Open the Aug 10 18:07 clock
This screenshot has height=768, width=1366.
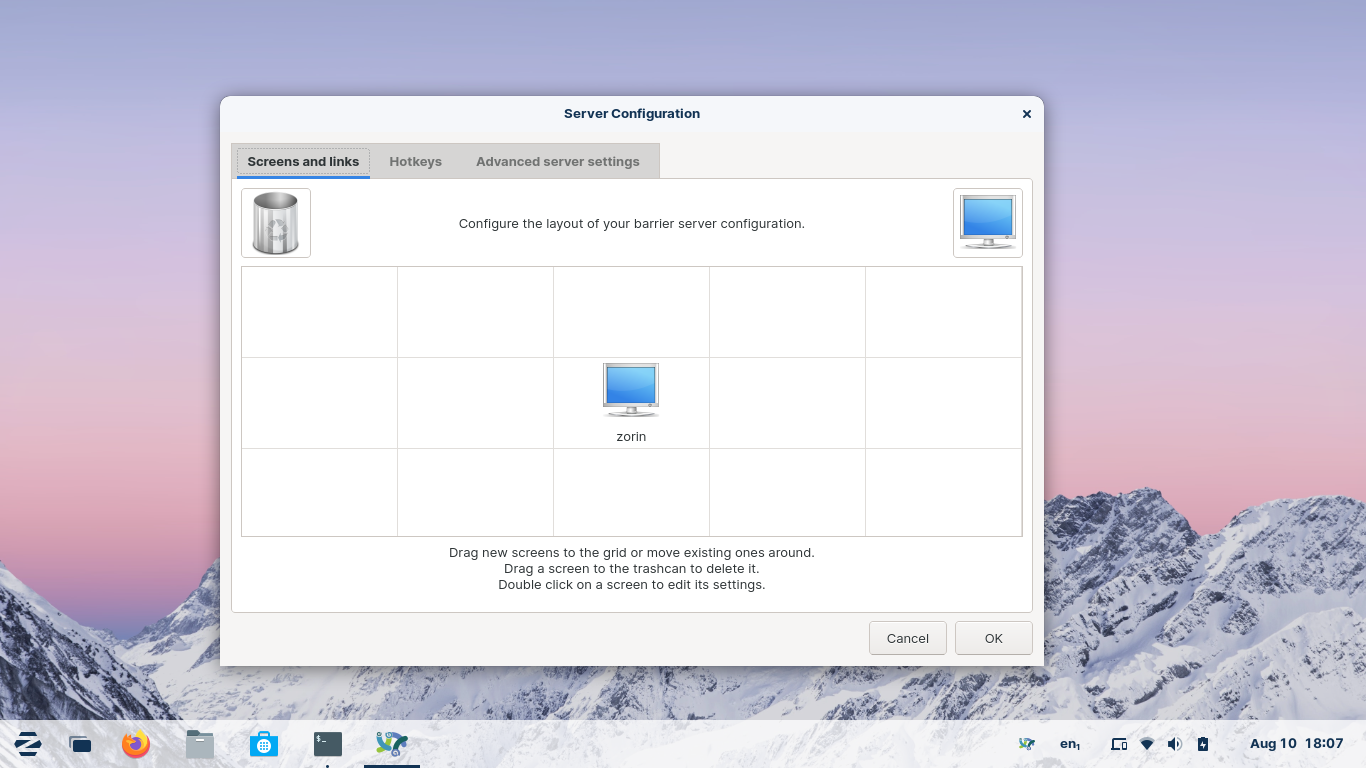[1296, 744]
